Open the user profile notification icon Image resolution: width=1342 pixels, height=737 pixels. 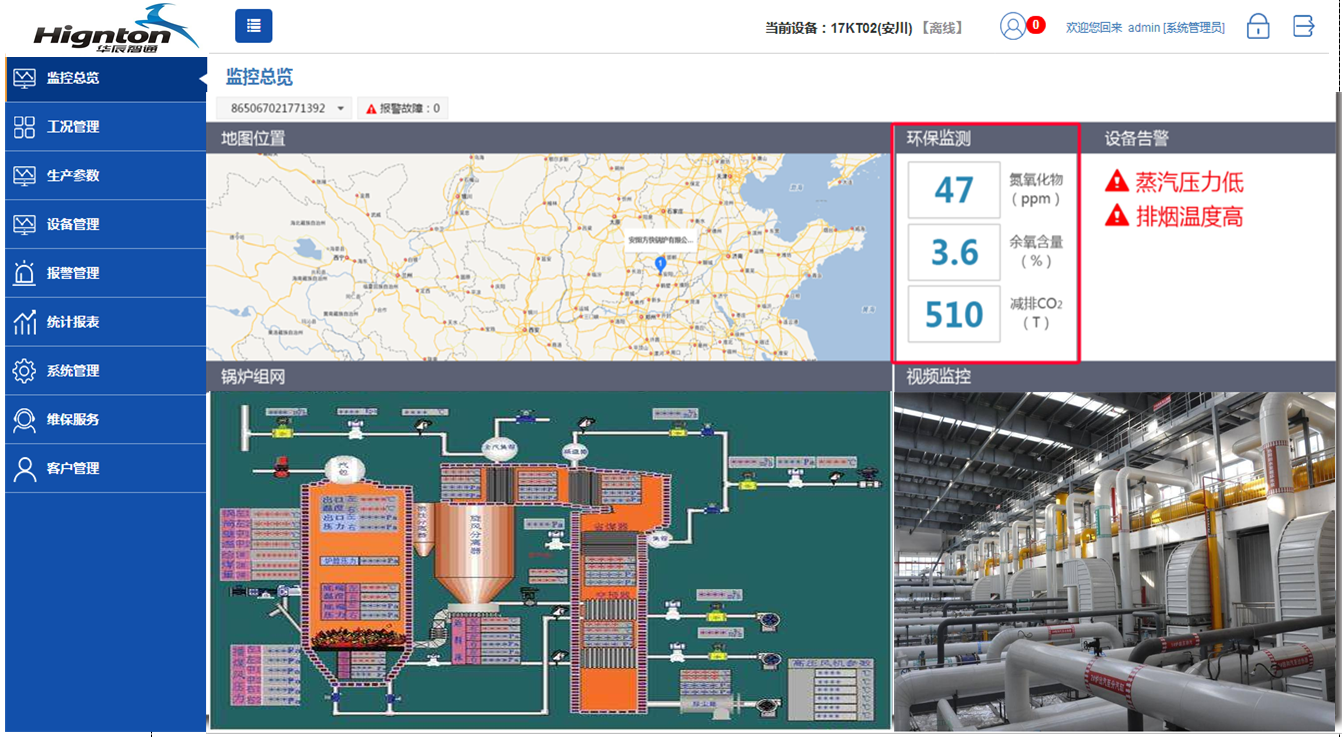point(1013,27)
